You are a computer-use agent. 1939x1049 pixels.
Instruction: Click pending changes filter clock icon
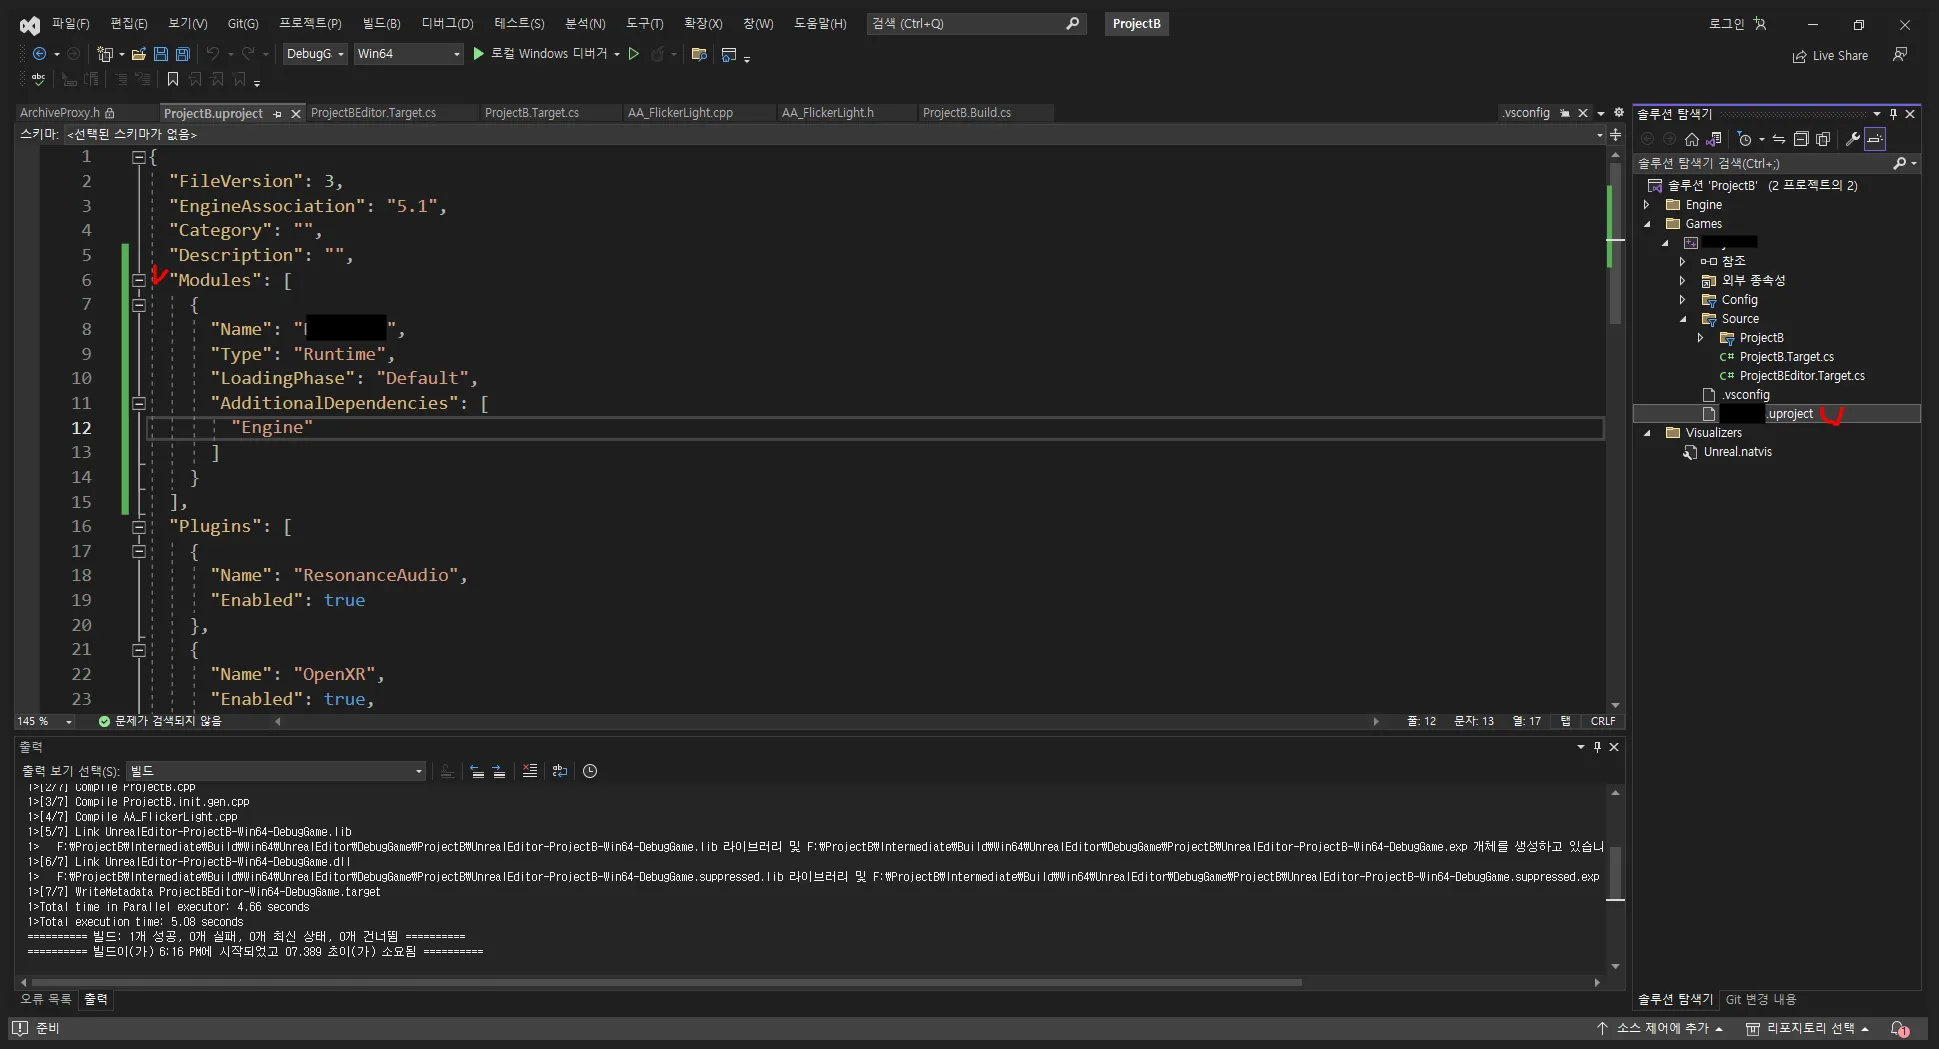click(x=1745, y=139)
